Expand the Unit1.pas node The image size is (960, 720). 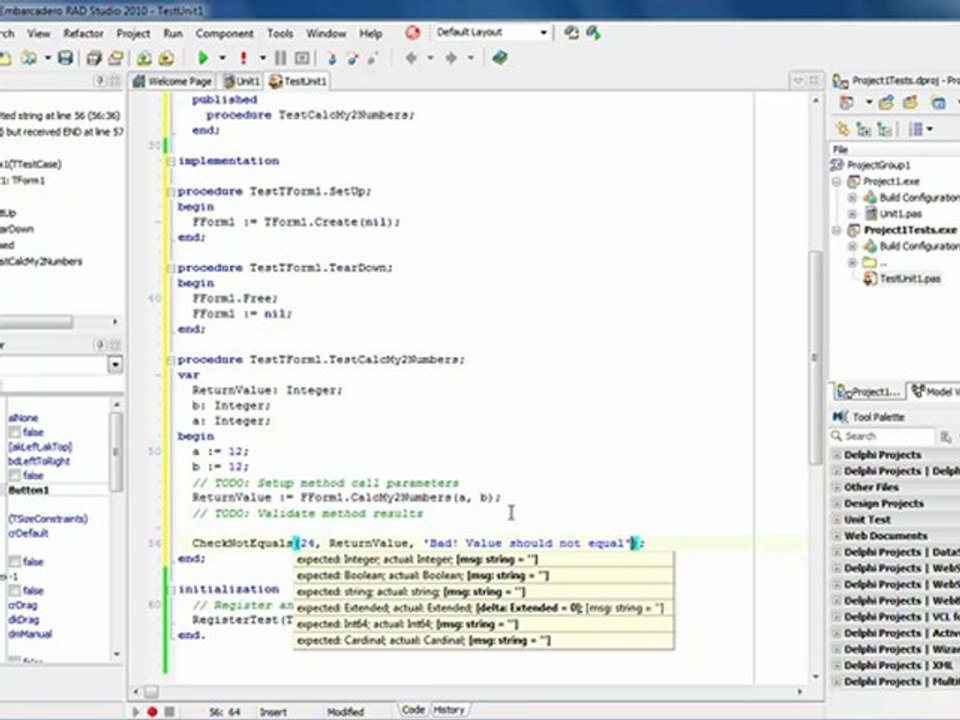(x=852, y=214)
